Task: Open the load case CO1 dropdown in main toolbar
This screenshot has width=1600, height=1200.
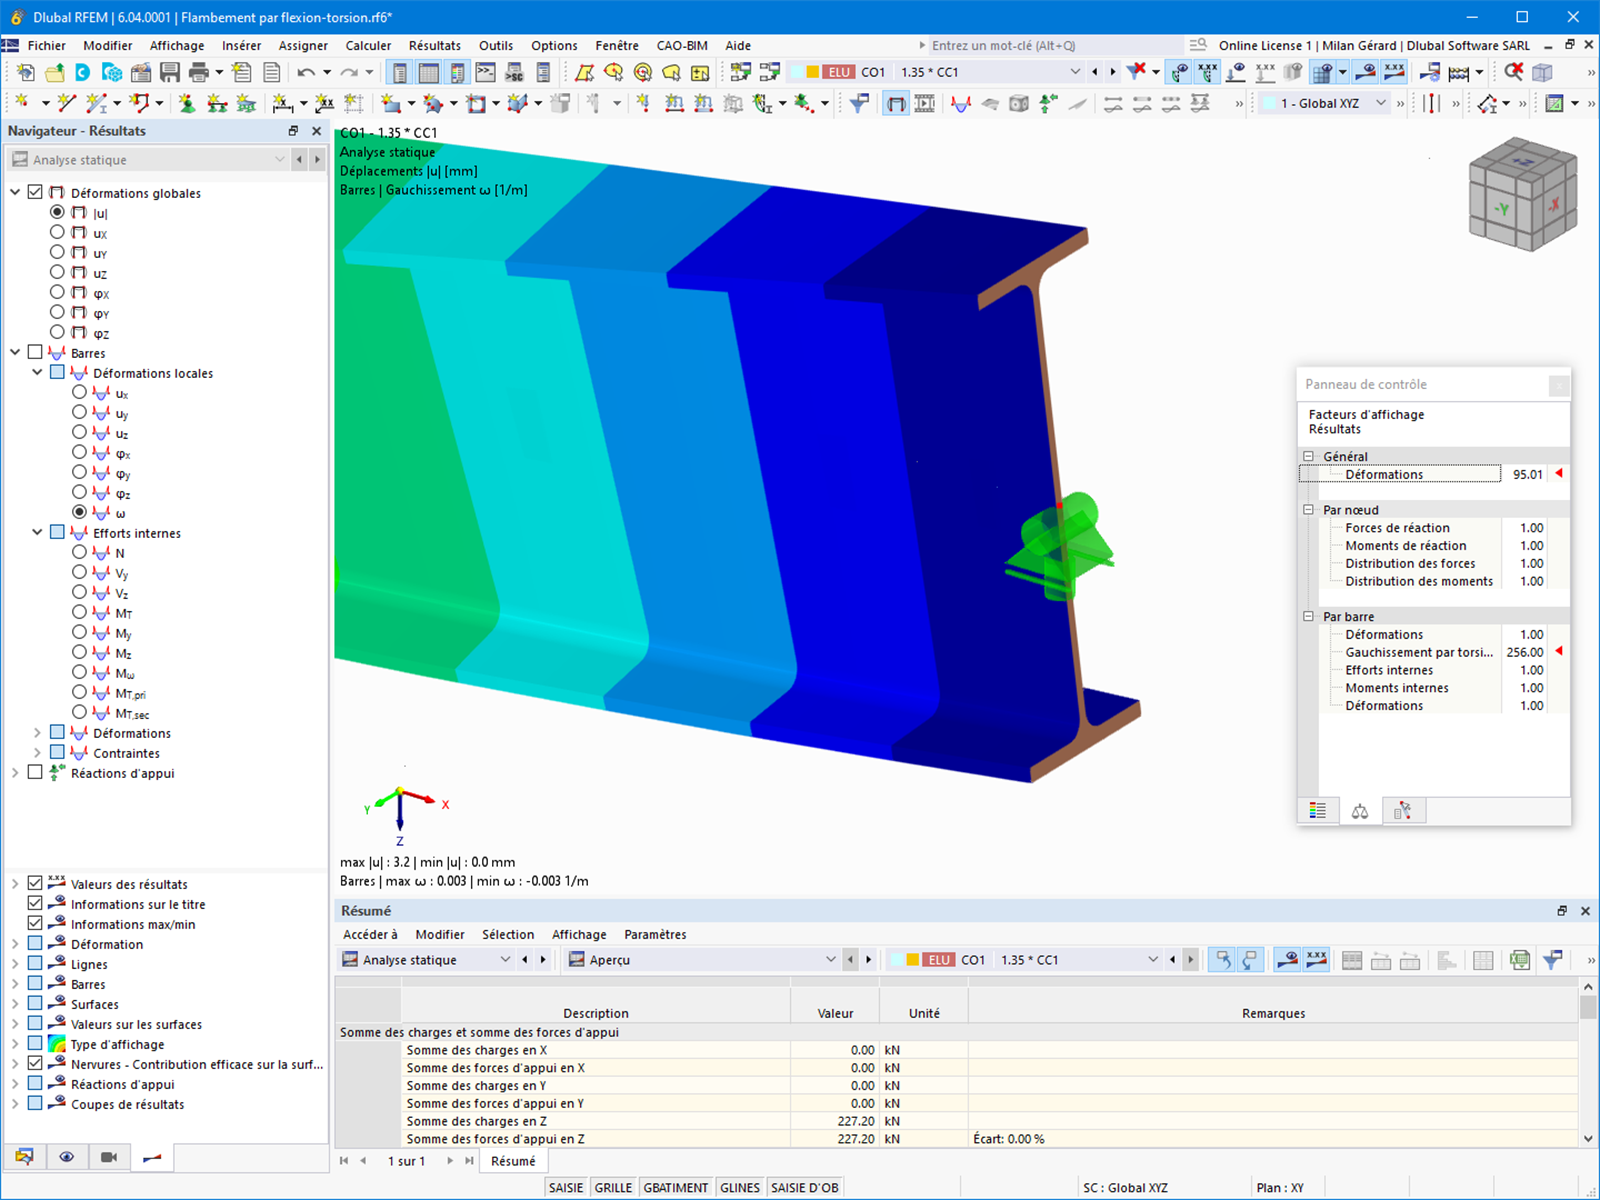Action: (x=1075, y=72)
